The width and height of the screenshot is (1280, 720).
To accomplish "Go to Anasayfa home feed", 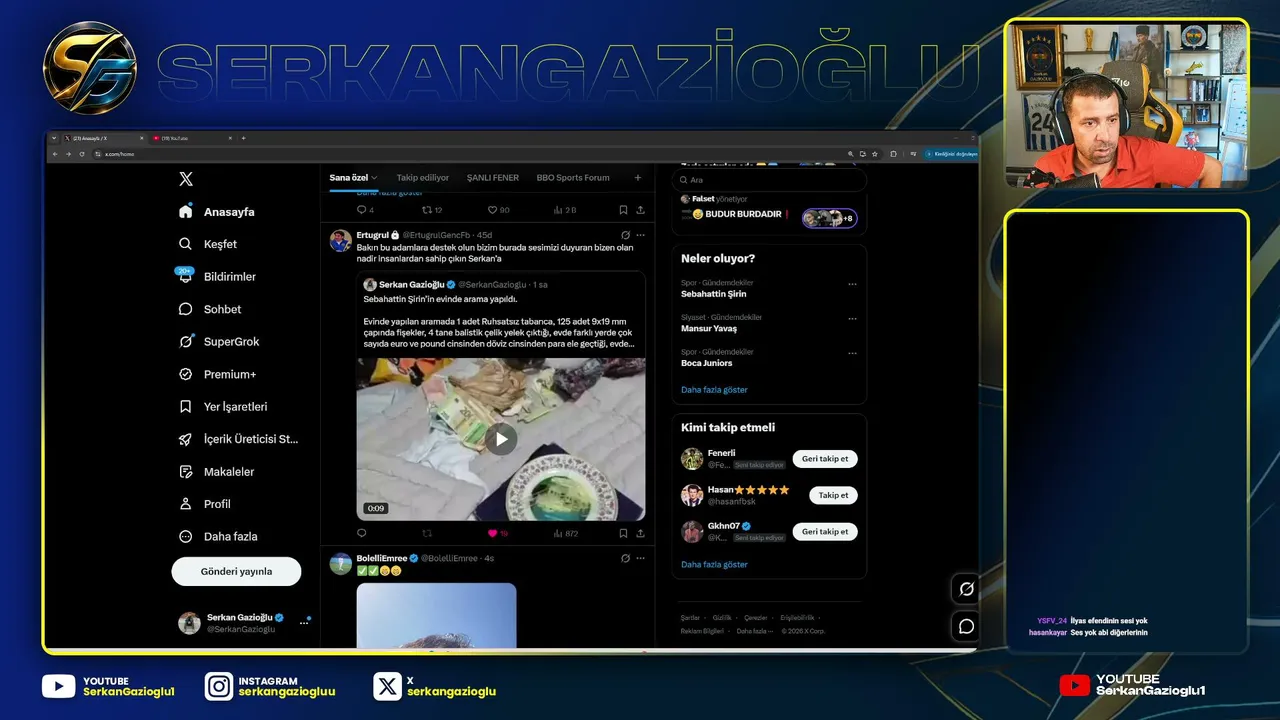I will click(x=217, y=212).
